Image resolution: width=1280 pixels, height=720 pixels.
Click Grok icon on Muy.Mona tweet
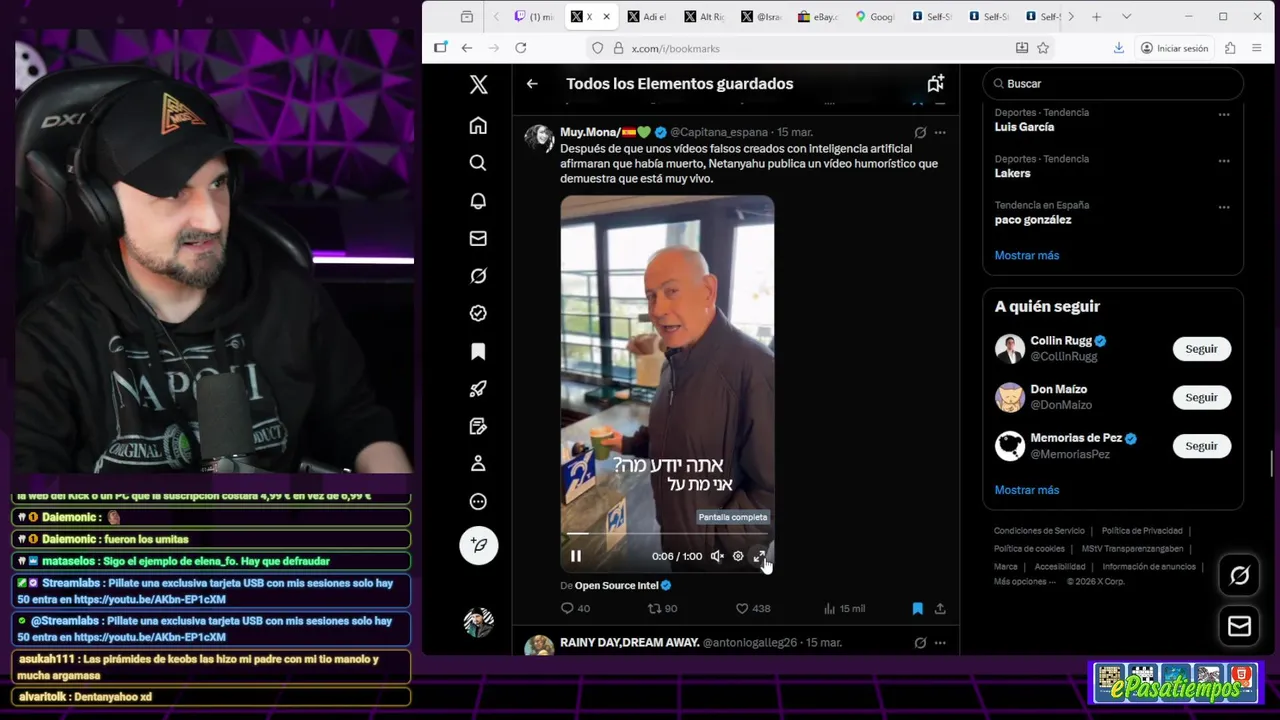[920, 132]
